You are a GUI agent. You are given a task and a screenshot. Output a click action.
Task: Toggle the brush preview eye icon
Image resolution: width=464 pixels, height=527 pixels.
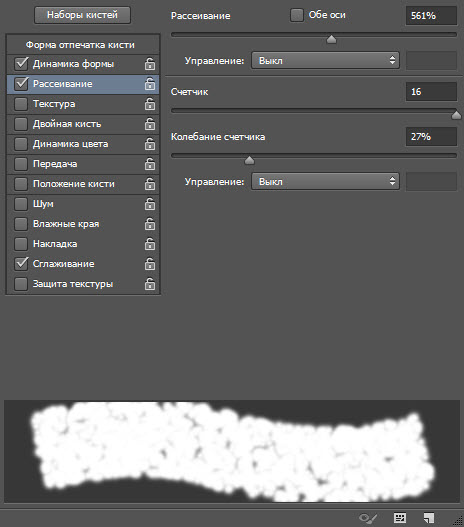(x=368, y=518)
